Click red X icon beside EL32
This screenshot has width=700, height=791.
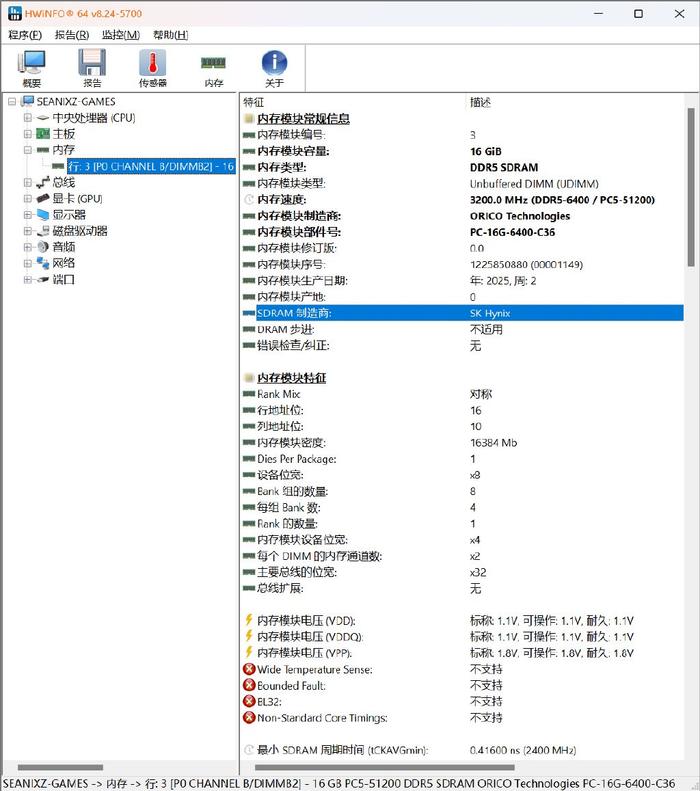pyautogui.click(x=249, y=701)
